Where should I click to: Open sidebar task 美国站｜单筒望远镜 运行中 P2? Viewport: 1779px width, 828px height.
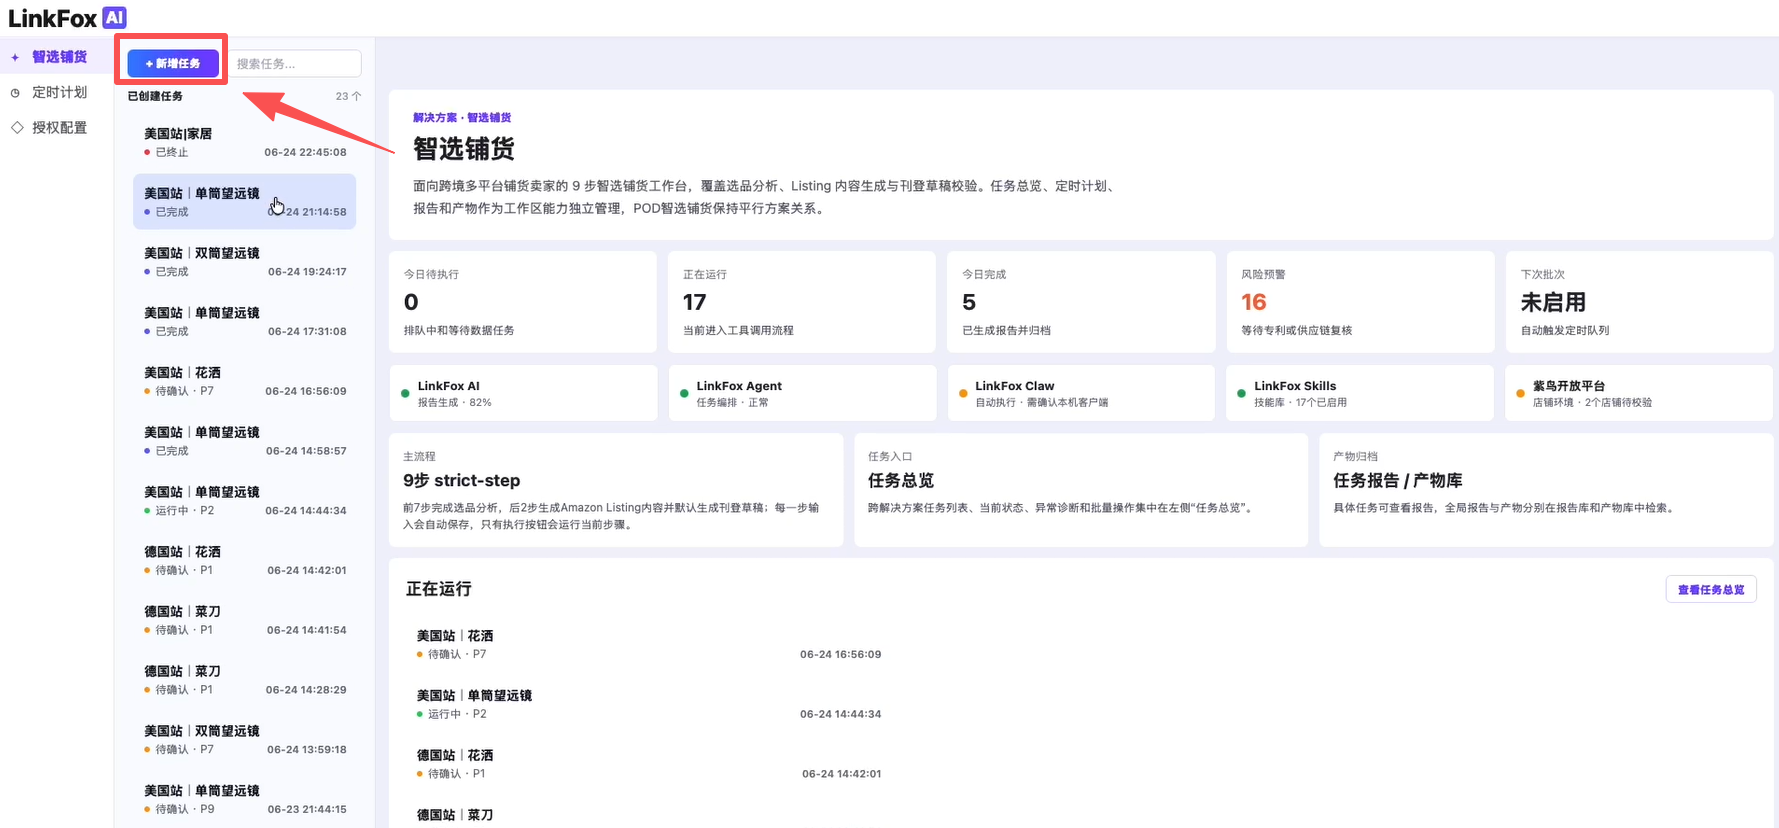tap(245, 500)
